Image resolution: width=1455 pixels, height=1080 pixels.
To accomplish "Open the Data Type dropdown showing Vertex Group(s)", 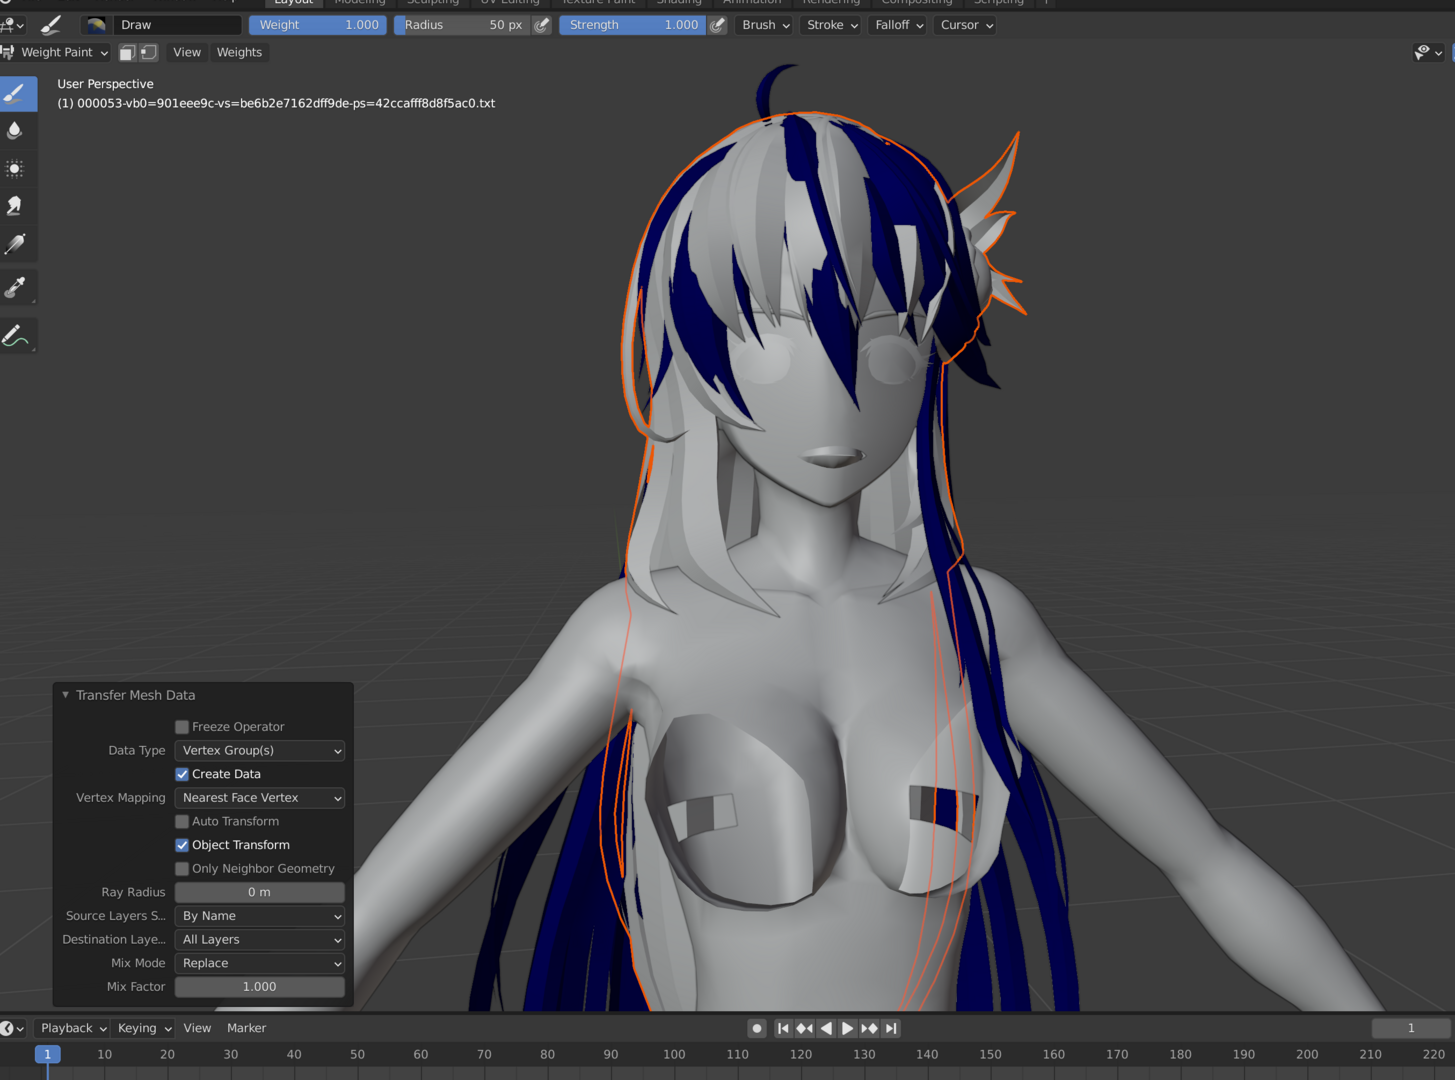I will 260,750.
